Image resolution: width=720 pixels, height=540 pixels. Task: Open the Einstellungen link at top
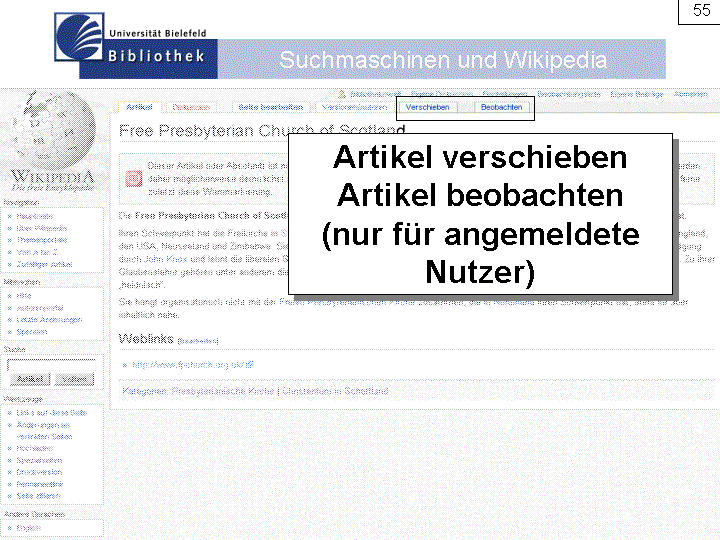pyautogui.click(x=505, y=94)
